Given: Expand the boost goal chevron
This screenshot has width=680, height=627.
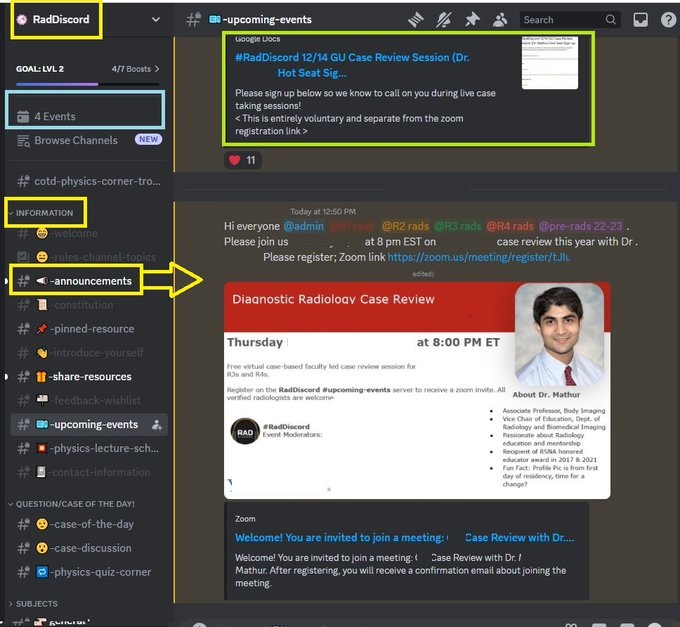Looking at the screenshot, I should click(157, 69).
